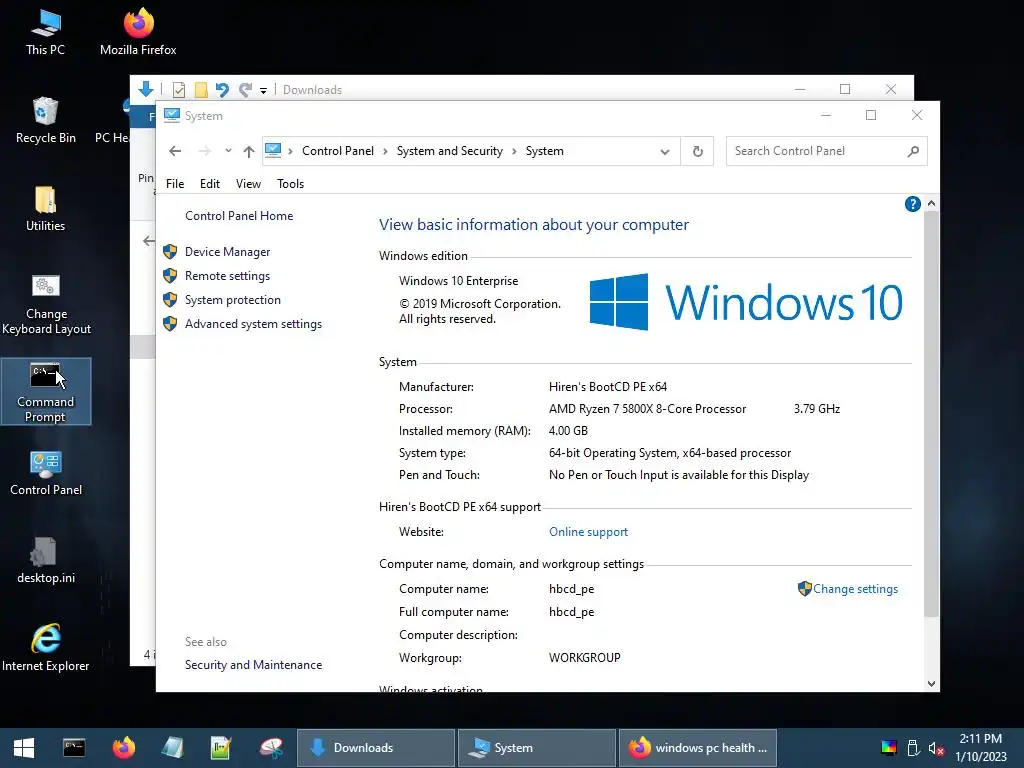Open the Utilities folder on desktop
Image resolution: width=1024 pixels, height=768 pixels.
[x=45, y=208]
